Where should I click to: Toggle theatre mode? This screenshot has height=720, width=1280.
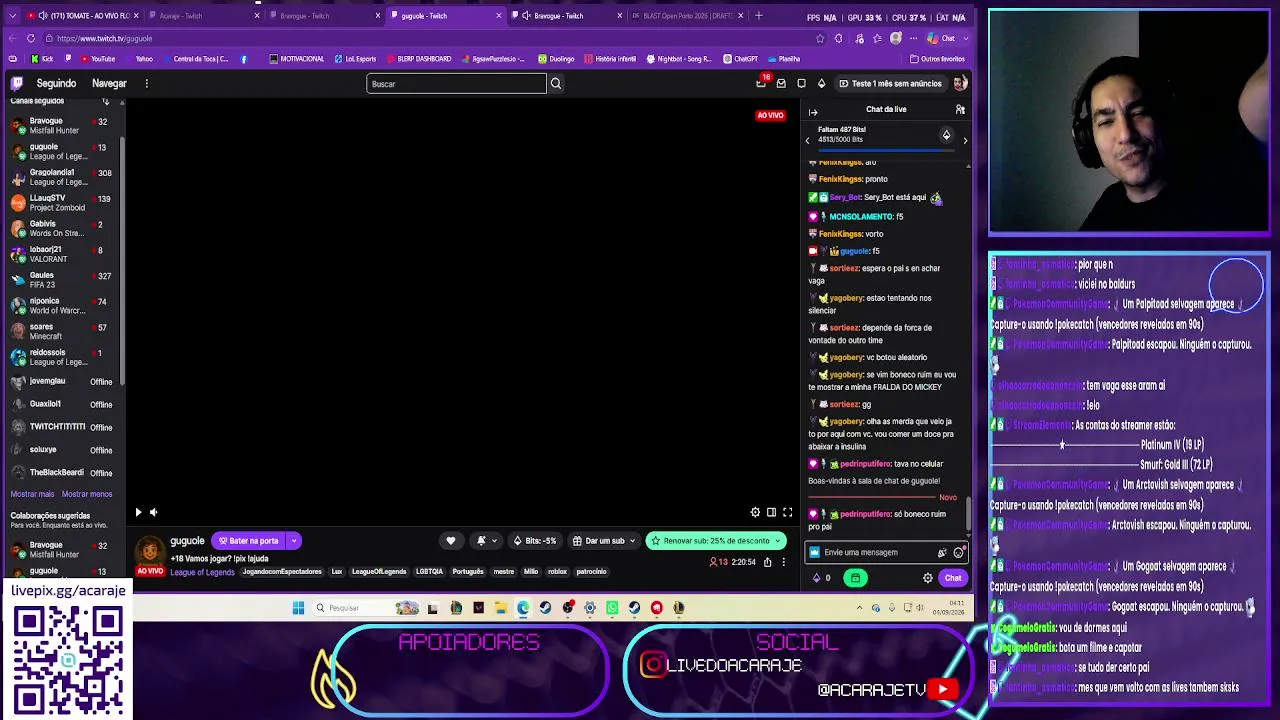(x=771, y=512)
